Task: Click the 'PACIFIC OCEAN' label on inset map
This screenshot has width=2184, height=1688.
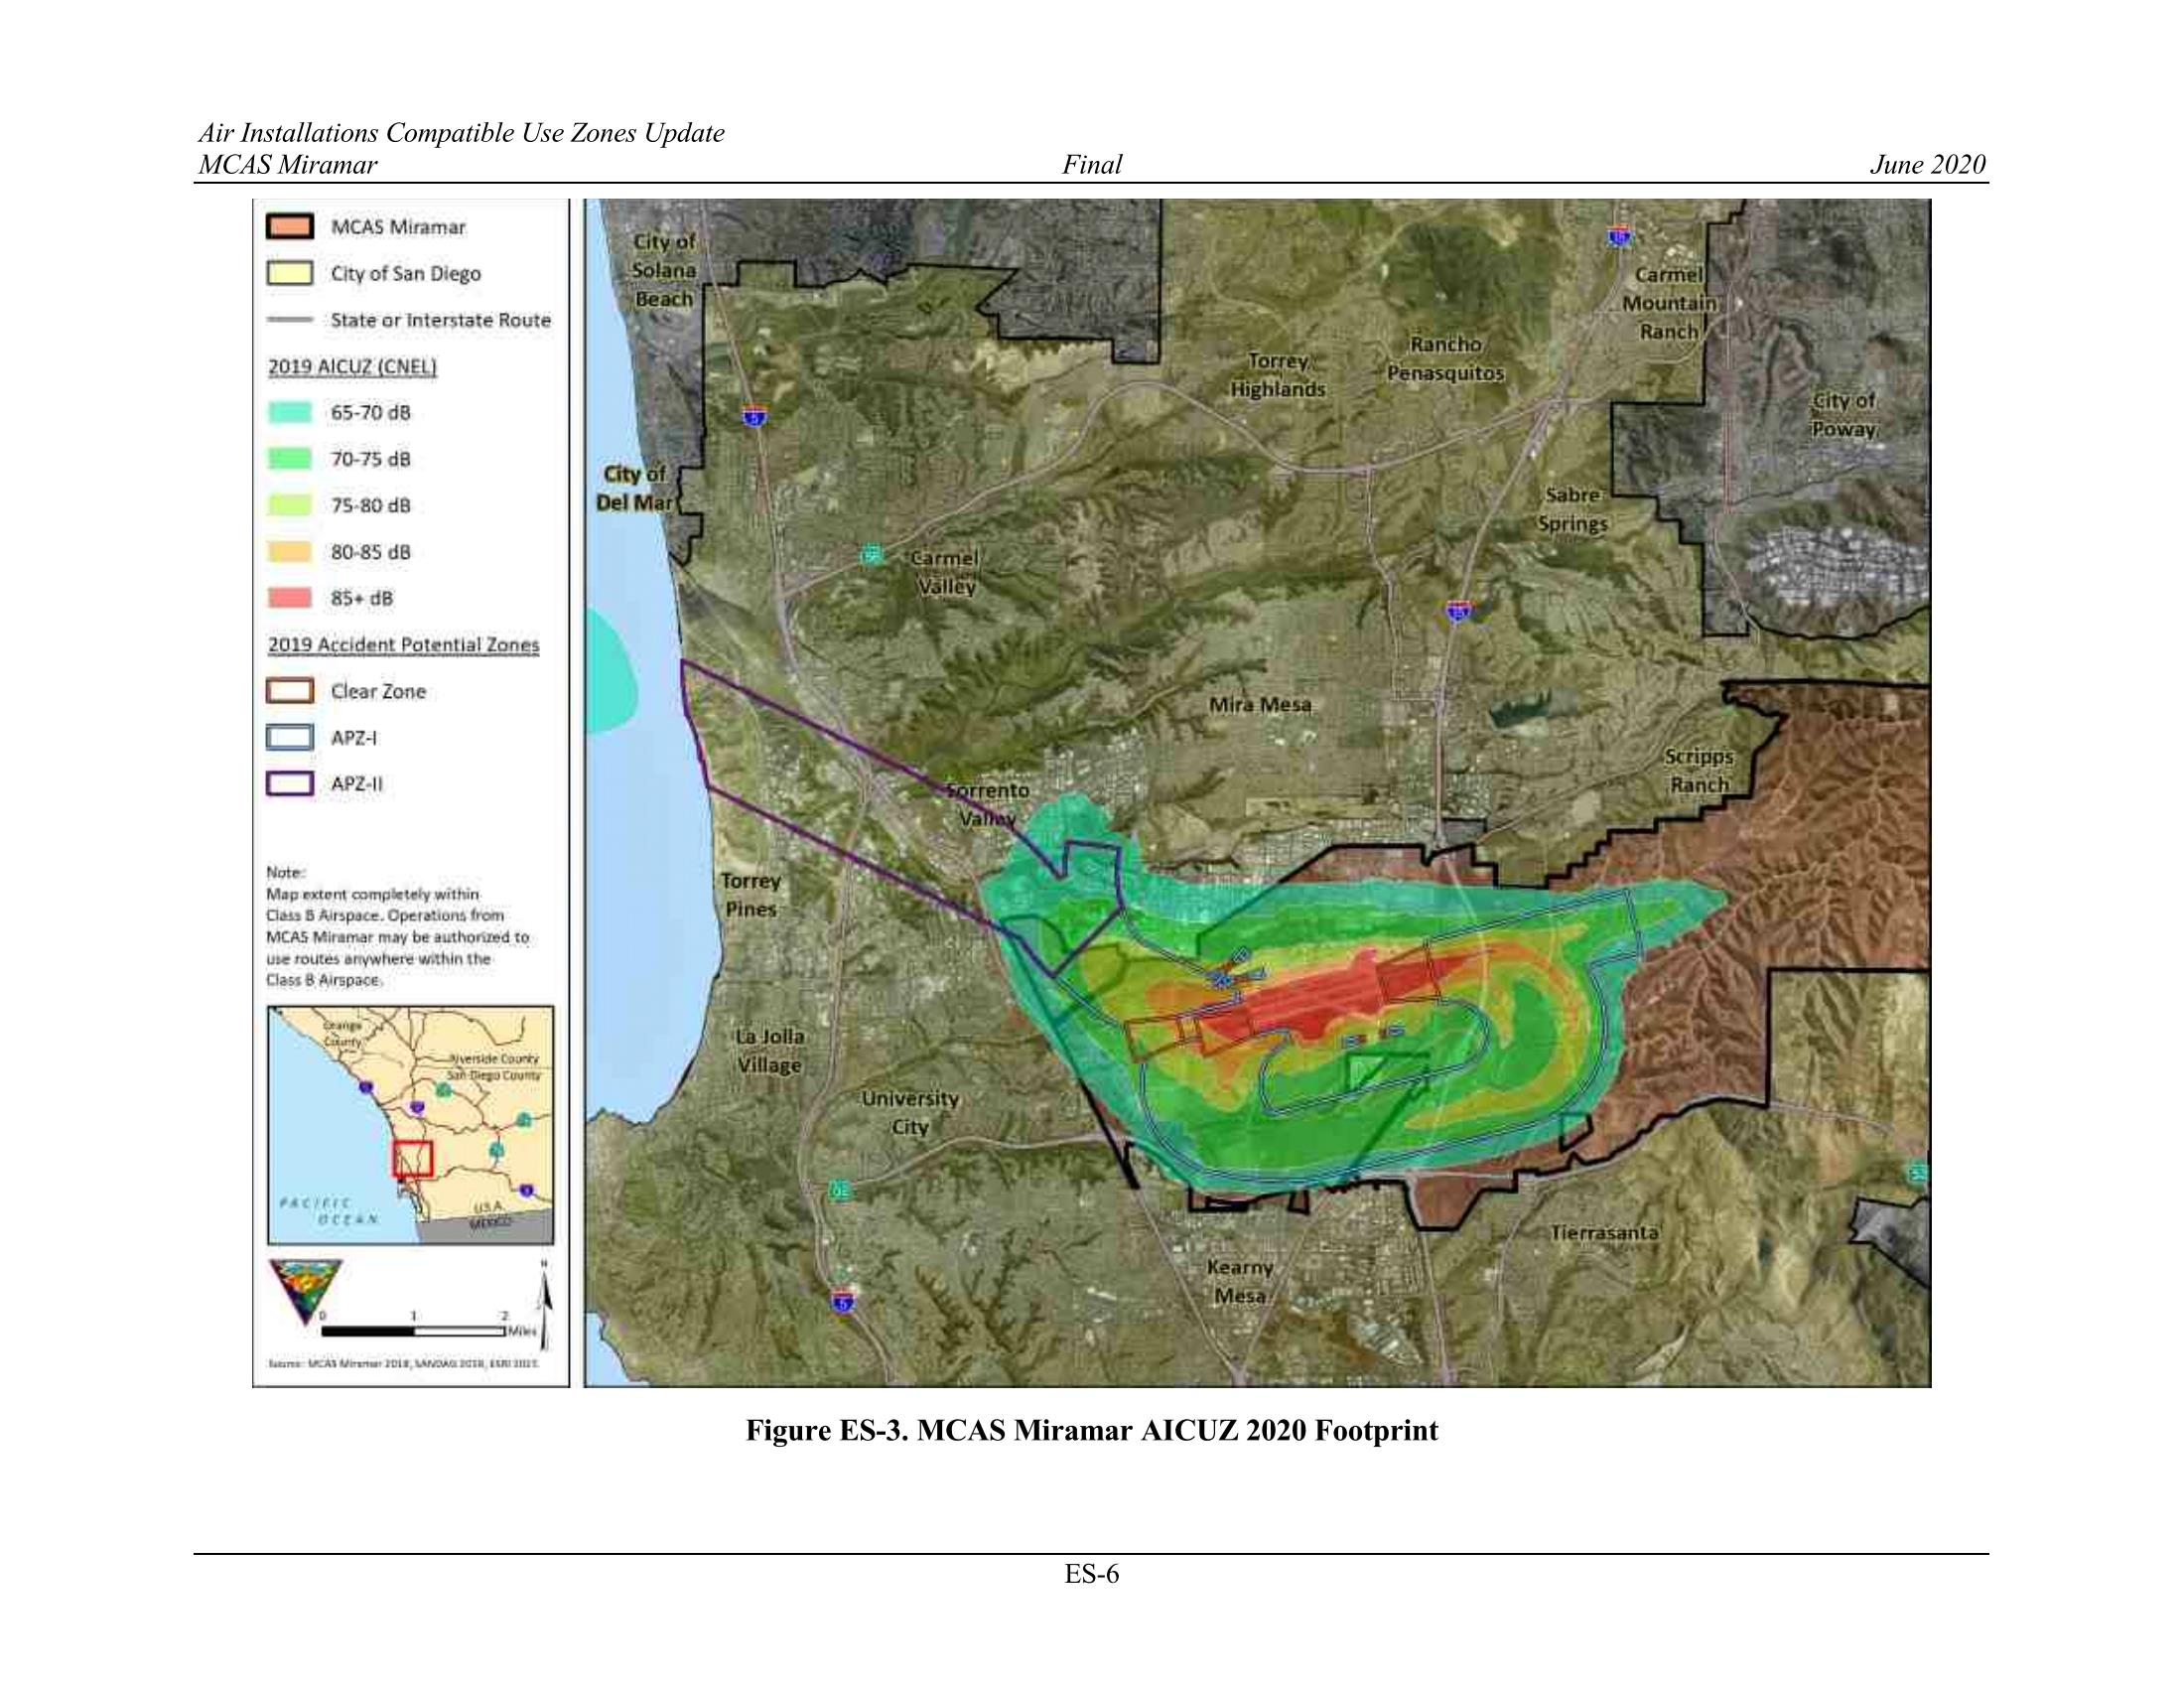Action: point(330,1211)
